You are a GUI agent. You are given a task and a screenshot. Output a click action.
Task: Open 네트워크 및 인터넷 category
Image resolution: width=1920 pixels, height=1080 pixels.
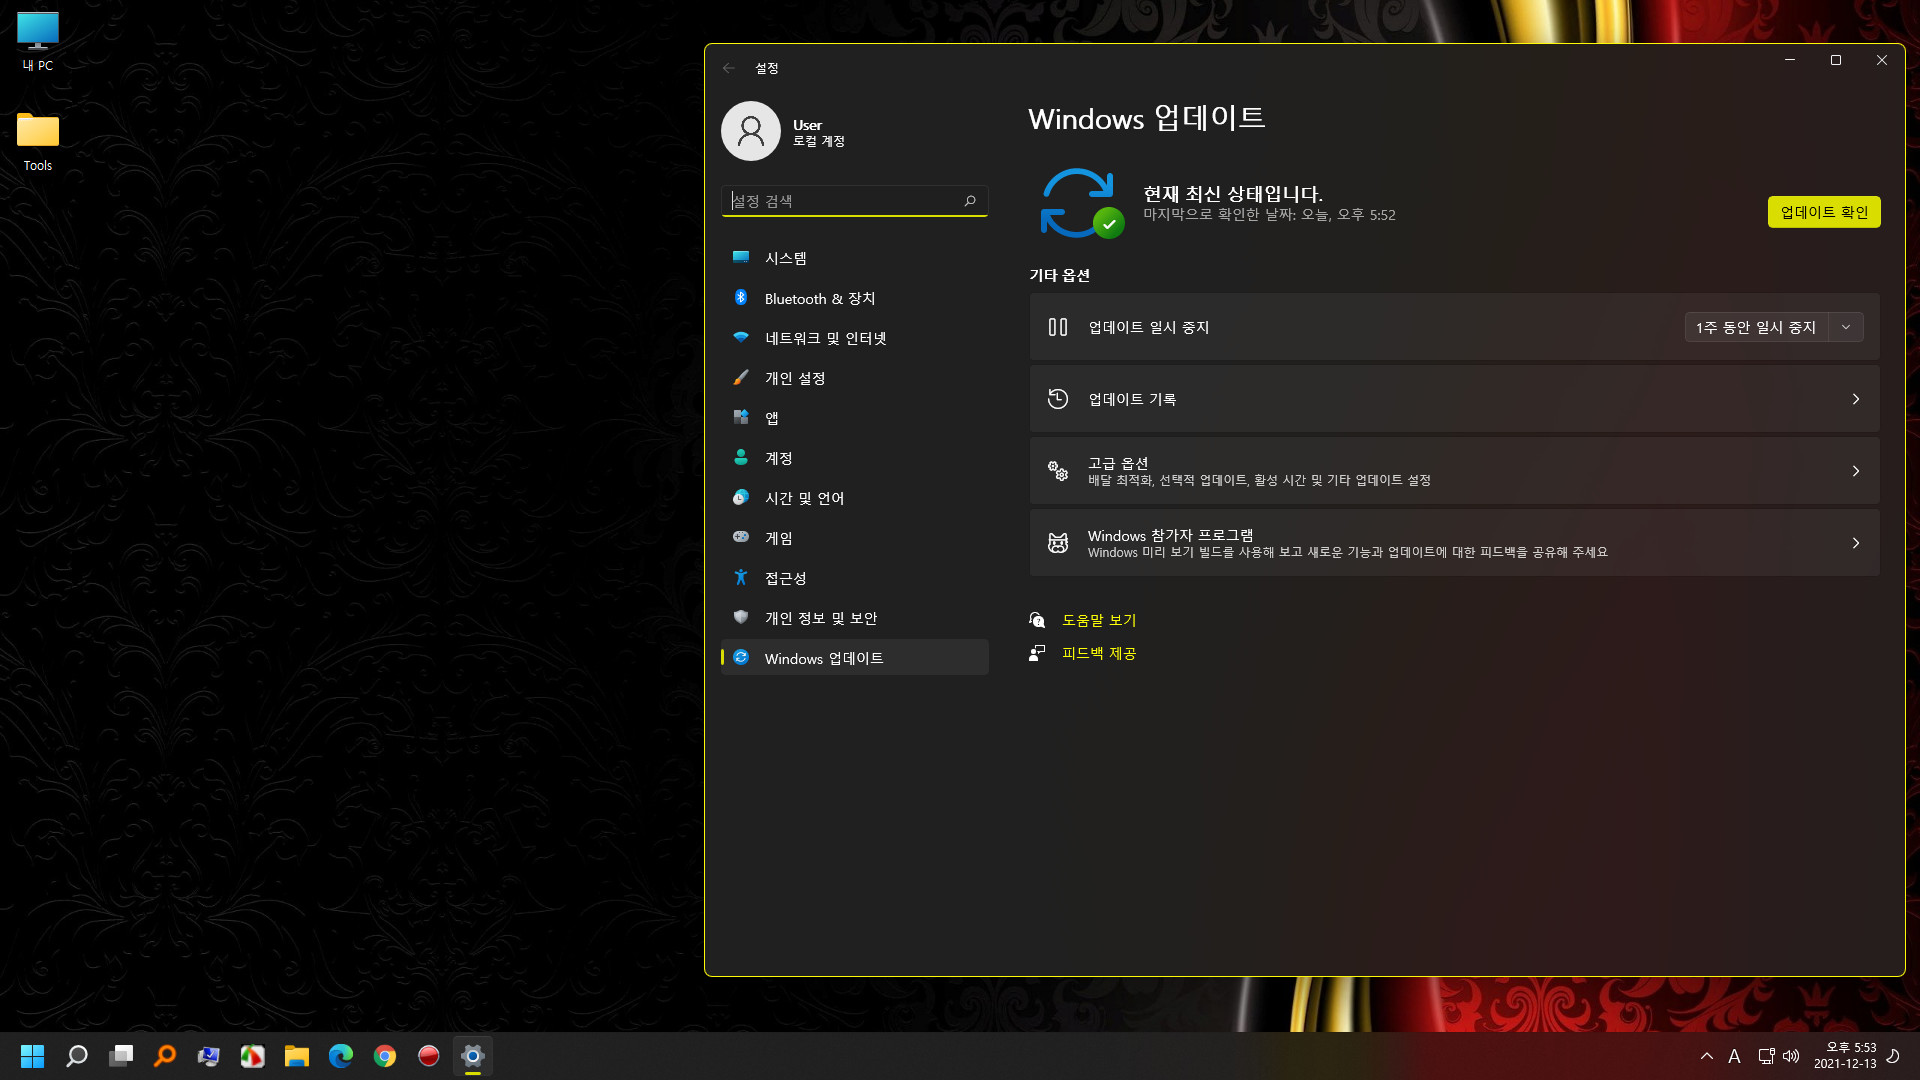point(855,338)
